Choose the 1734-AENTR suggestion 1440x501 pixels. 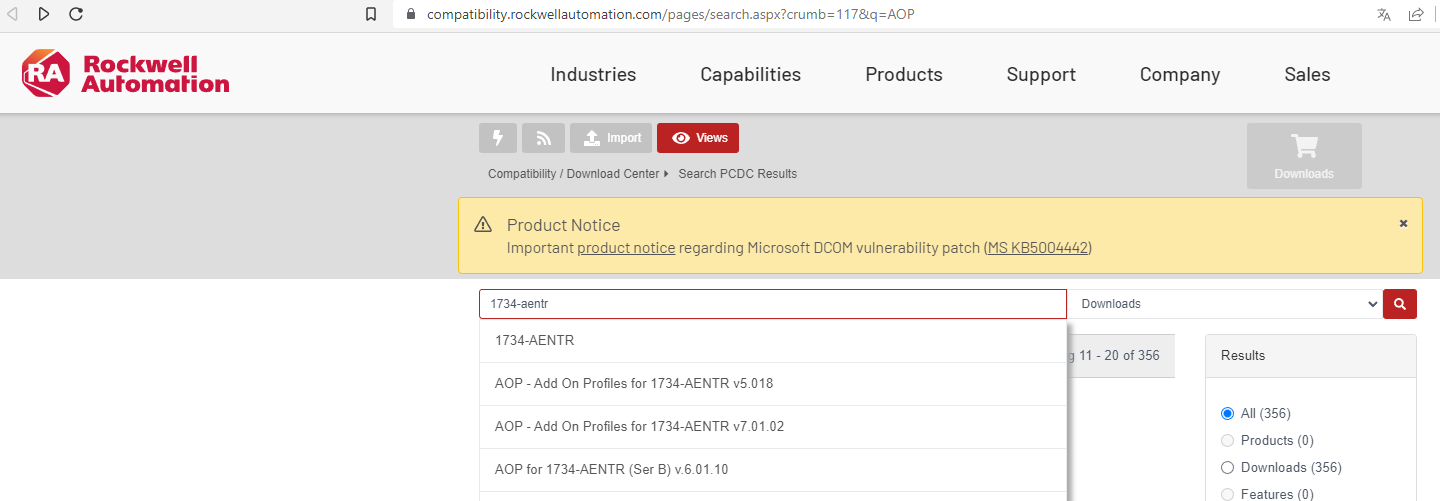tap(773, 341)
